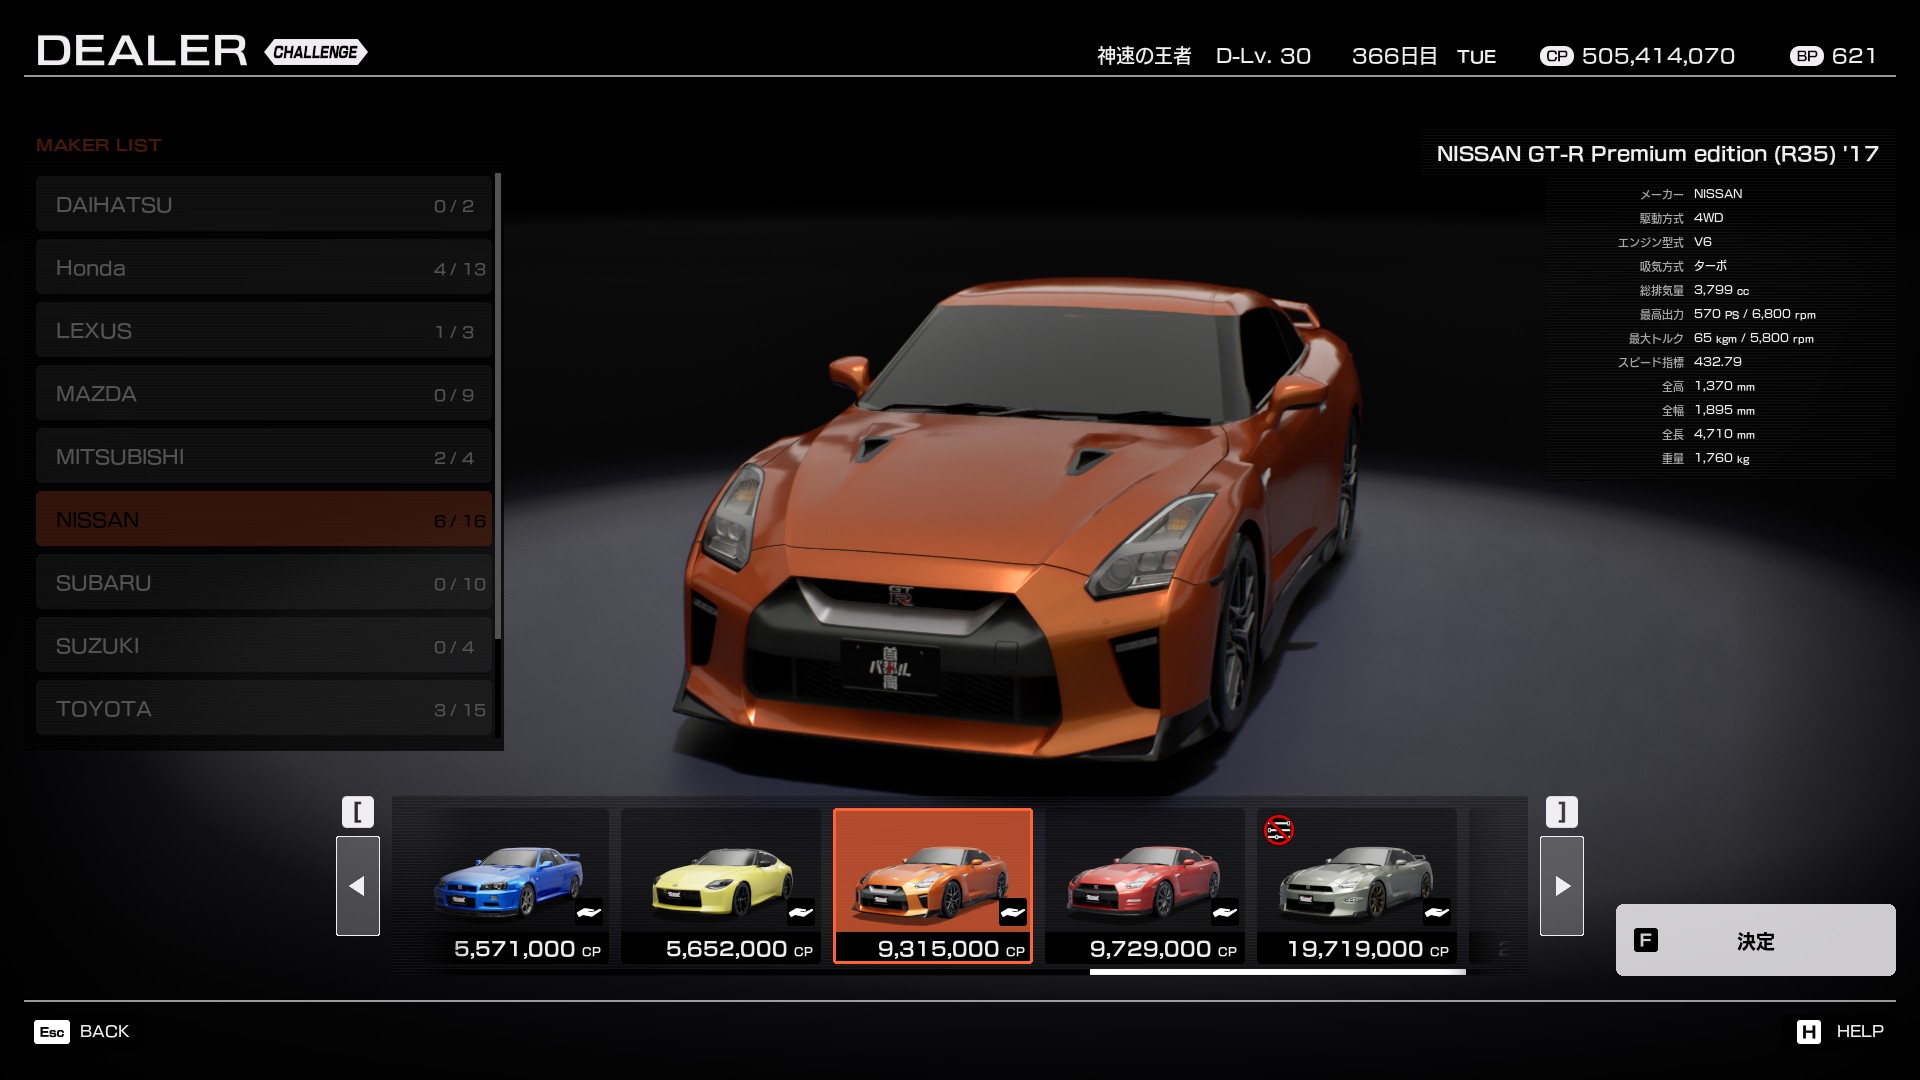This screenshot has width=1920, height=1080.
Task: Click the car carousel horizontal scroll indicator
Action: point(1277,971)
